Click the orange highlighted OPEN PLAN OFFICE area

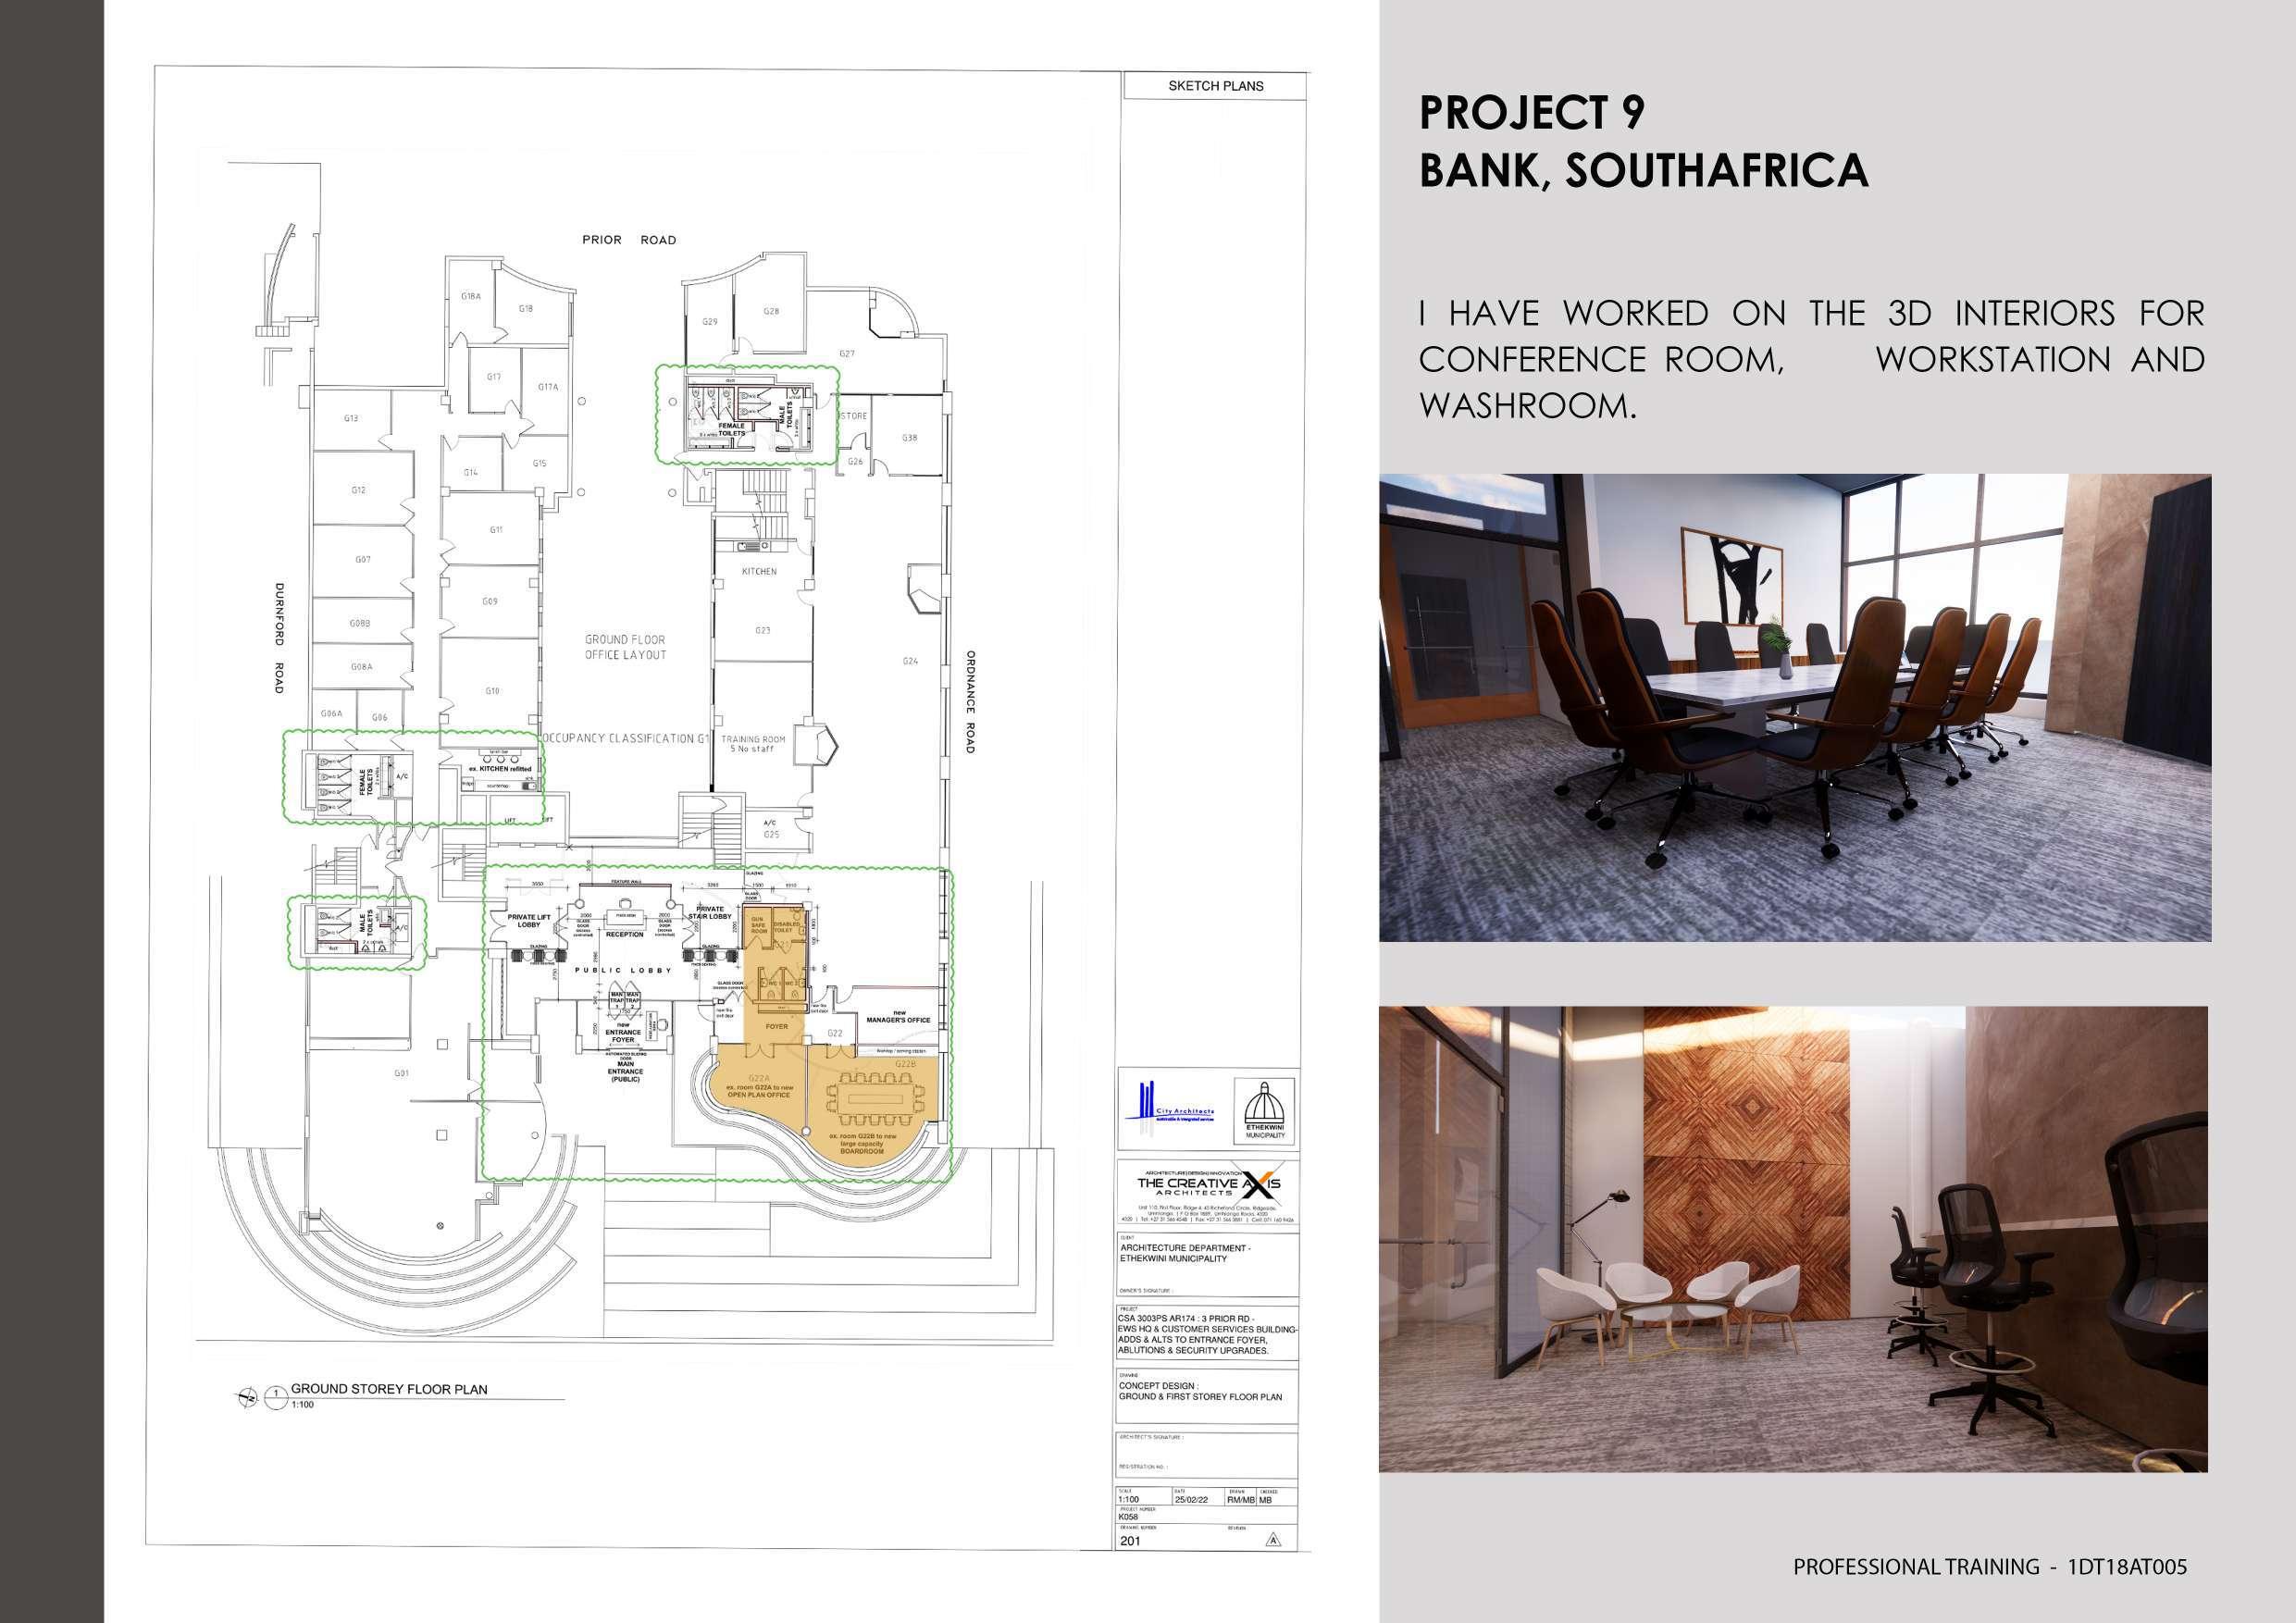[757, 1095]
